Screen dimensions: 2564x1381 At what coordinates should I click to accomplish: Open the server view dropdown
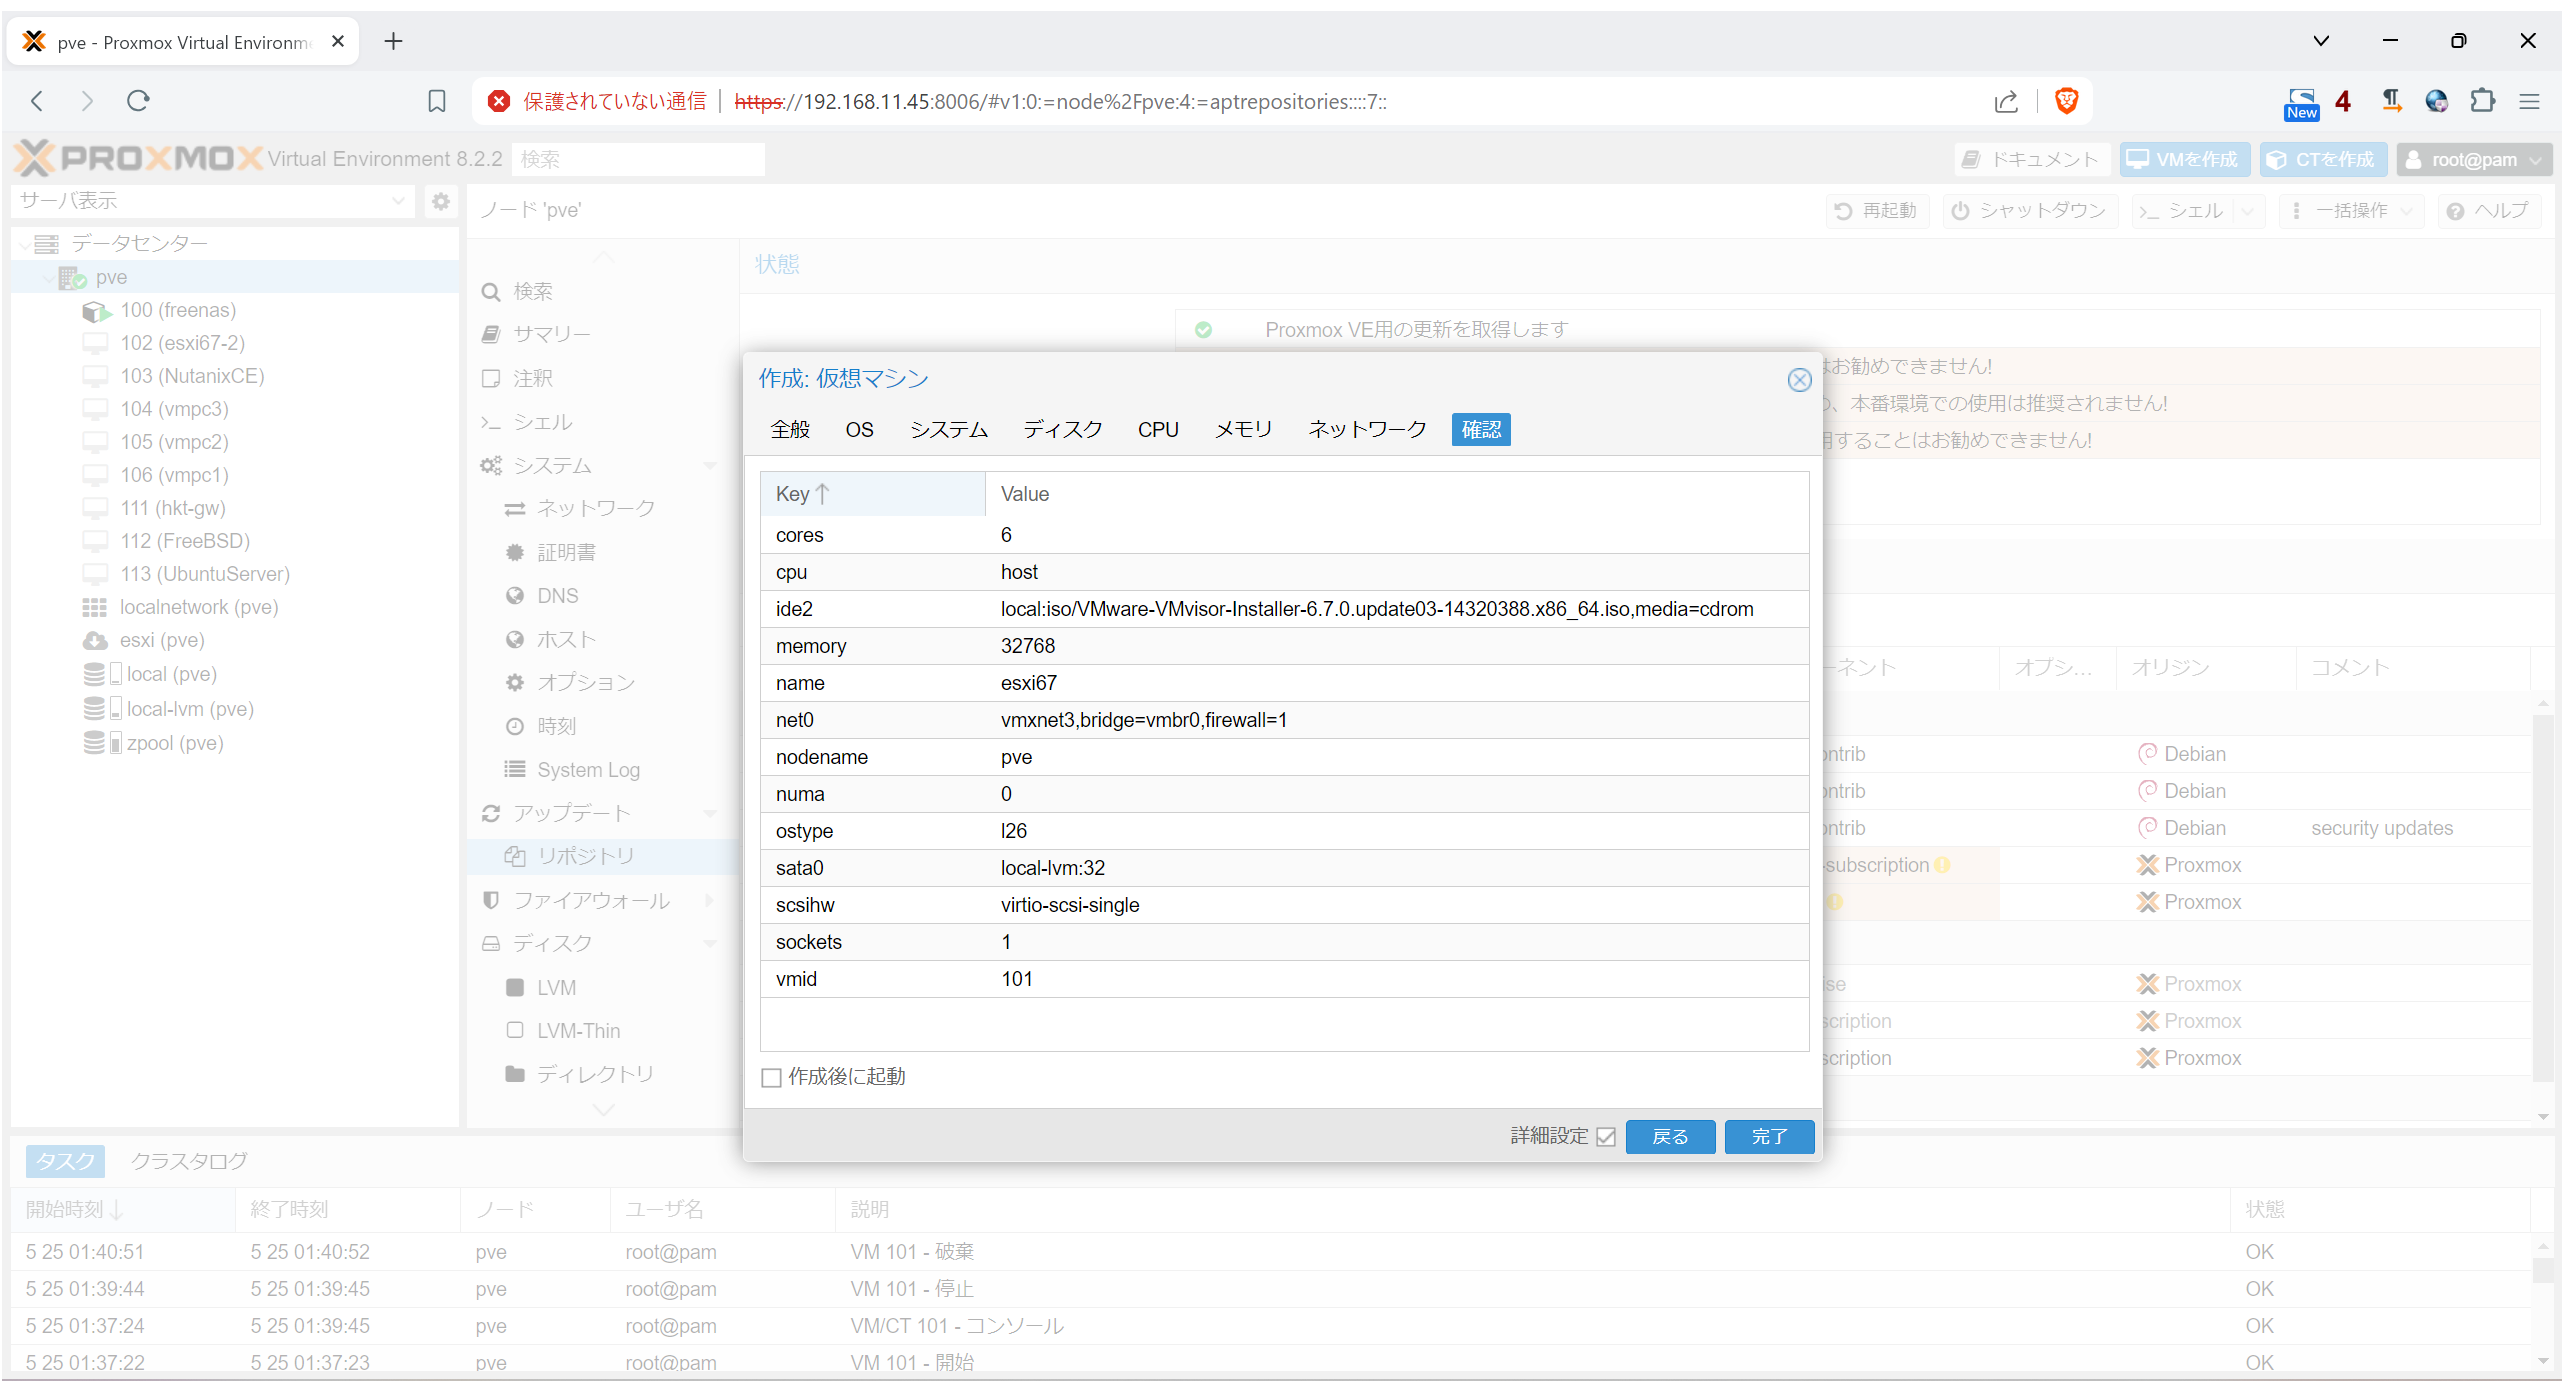coord(398,201)
